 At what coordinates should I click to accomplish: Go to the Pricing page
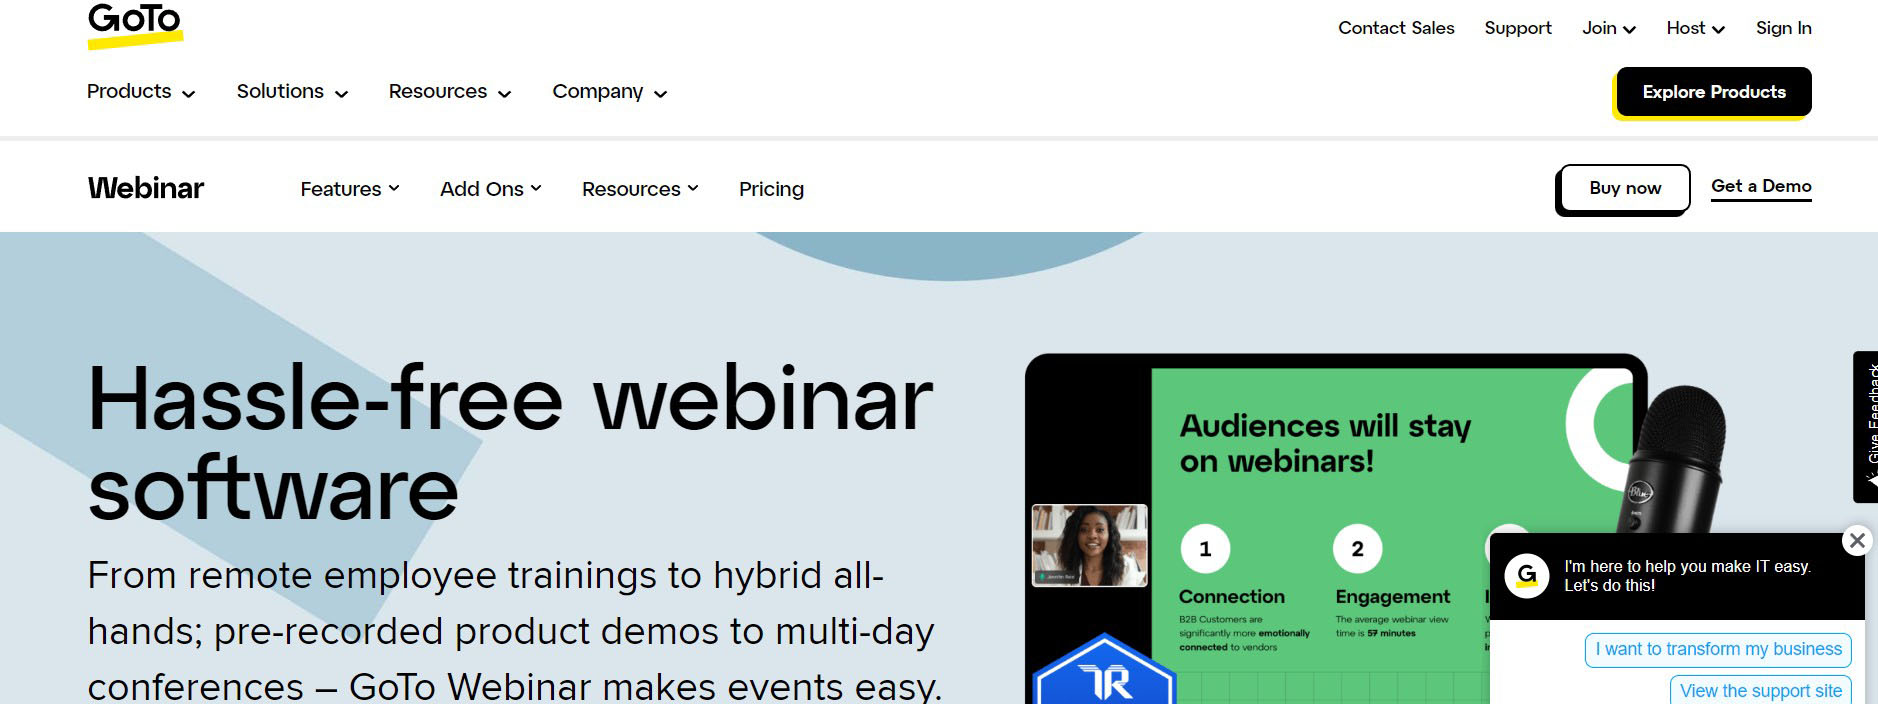(x=771, y=189)
